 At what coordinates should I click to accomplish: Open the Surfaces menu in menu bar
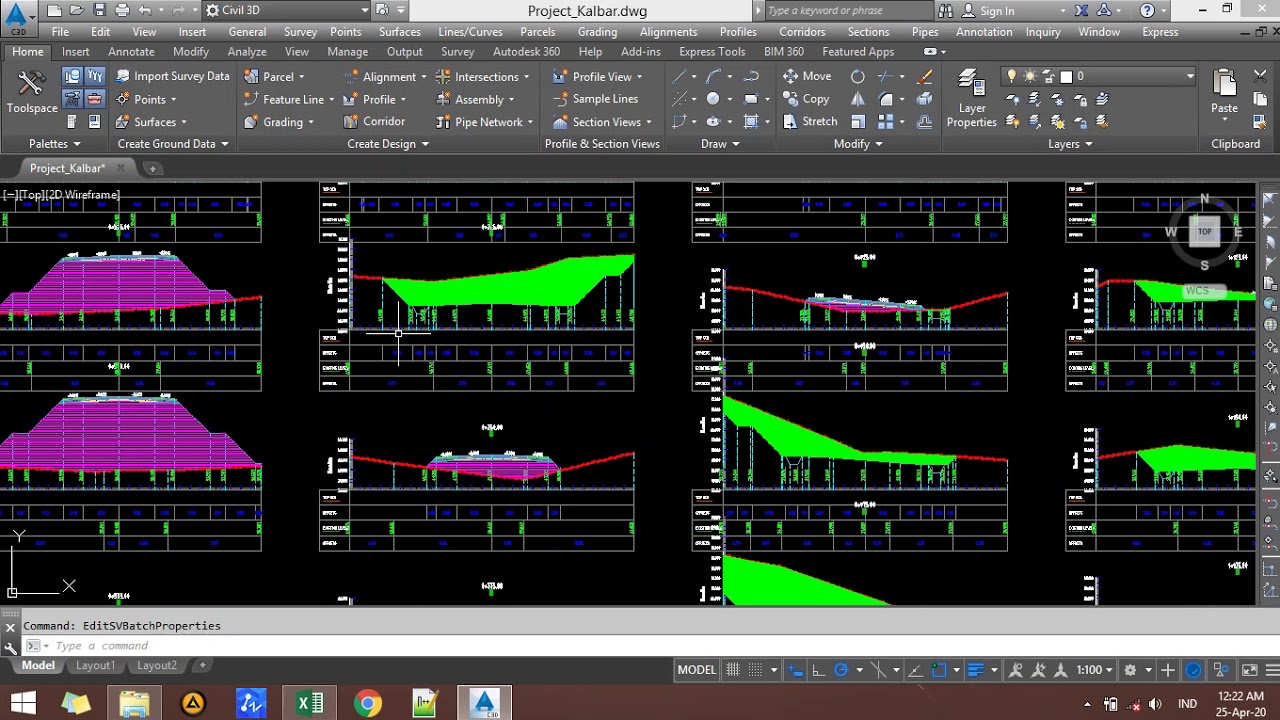tap(399, 32)
